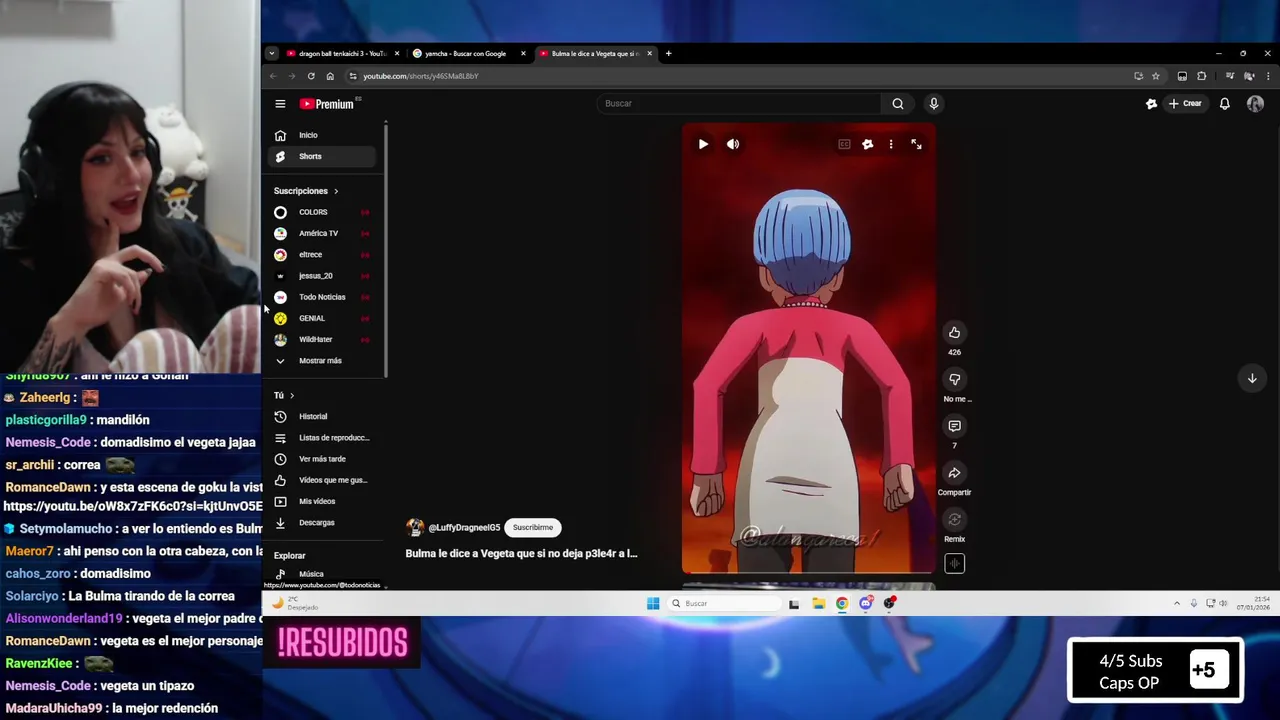Open the América TV subscription
The image size is (1280, 720).
tap(322, 233)
